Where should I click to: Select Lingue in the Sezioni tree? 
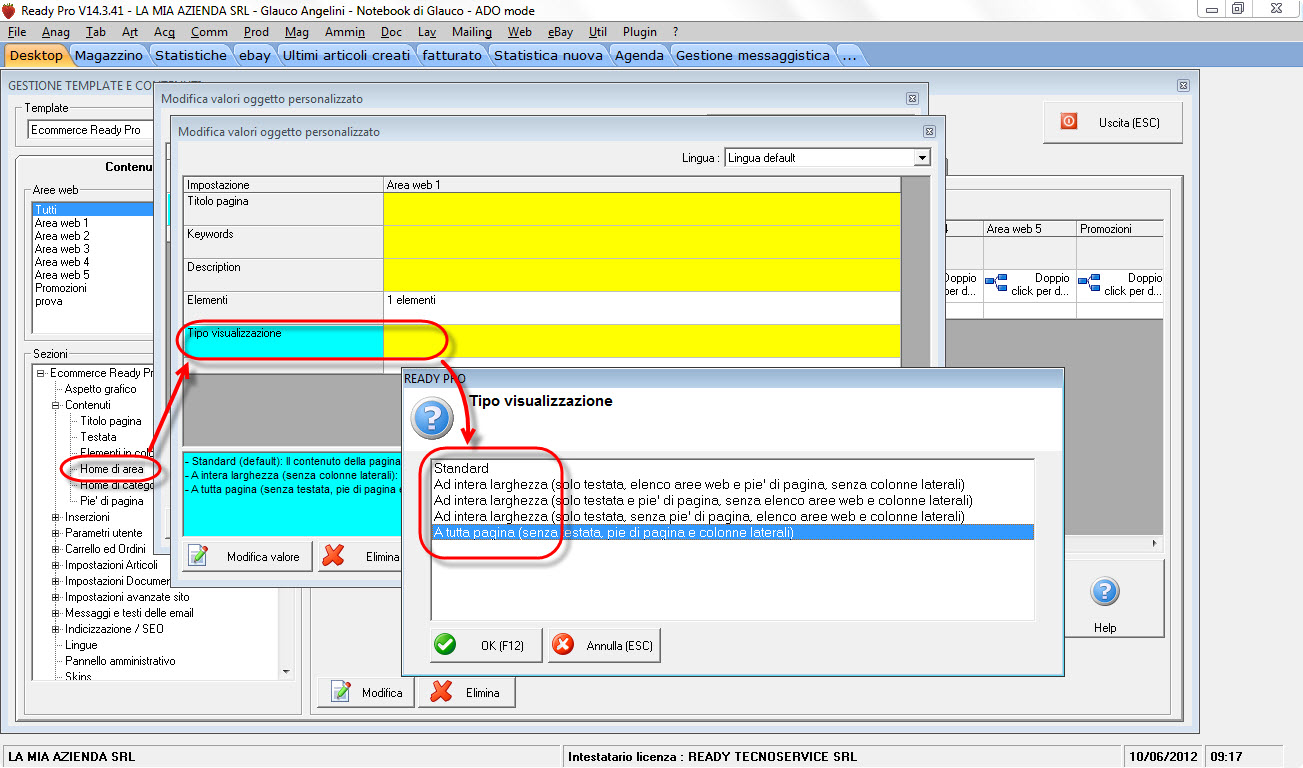(82, 645)
